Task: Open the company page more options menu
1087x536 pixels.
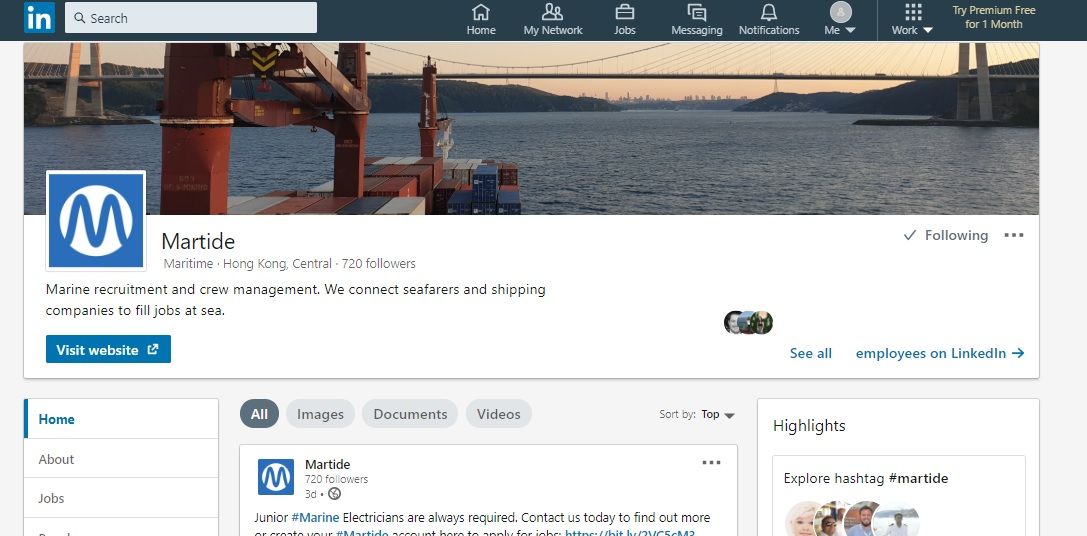Action: click(x=1014, y=236)
